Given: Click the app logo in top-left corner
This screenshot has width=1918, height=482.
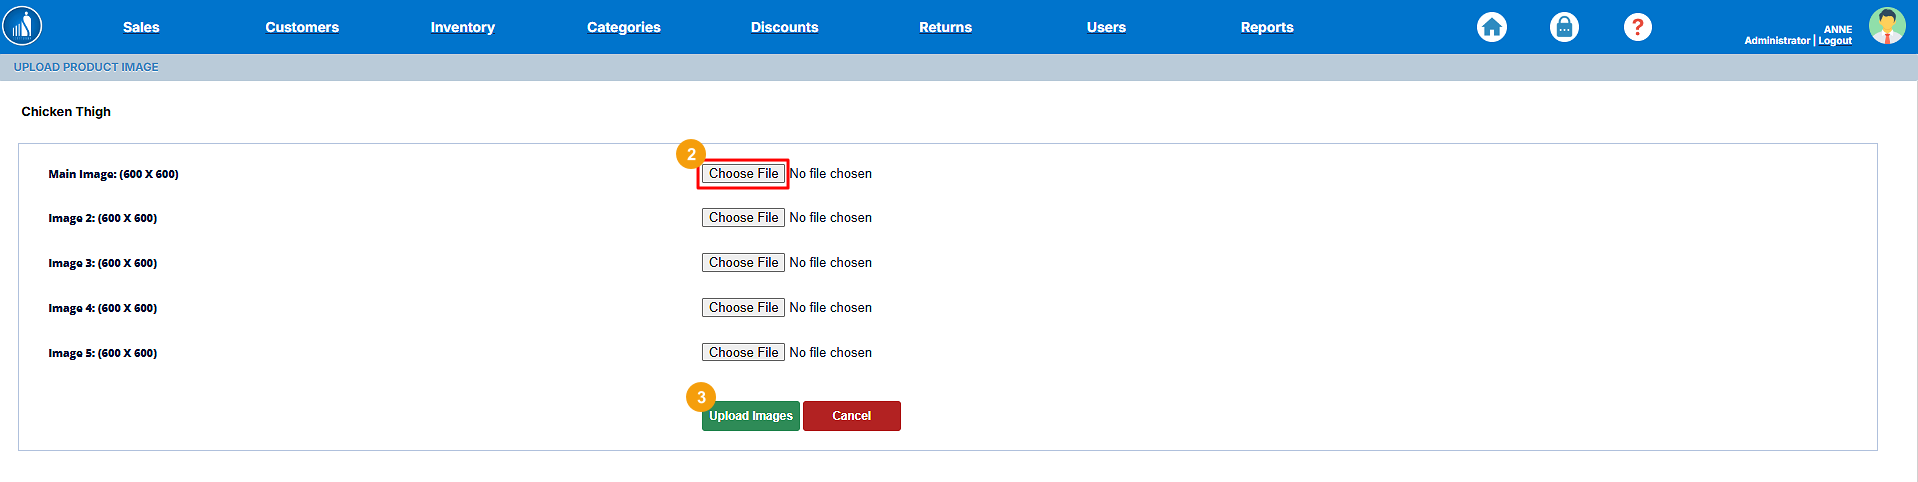Looking at the screenshot, I should 22,26.
